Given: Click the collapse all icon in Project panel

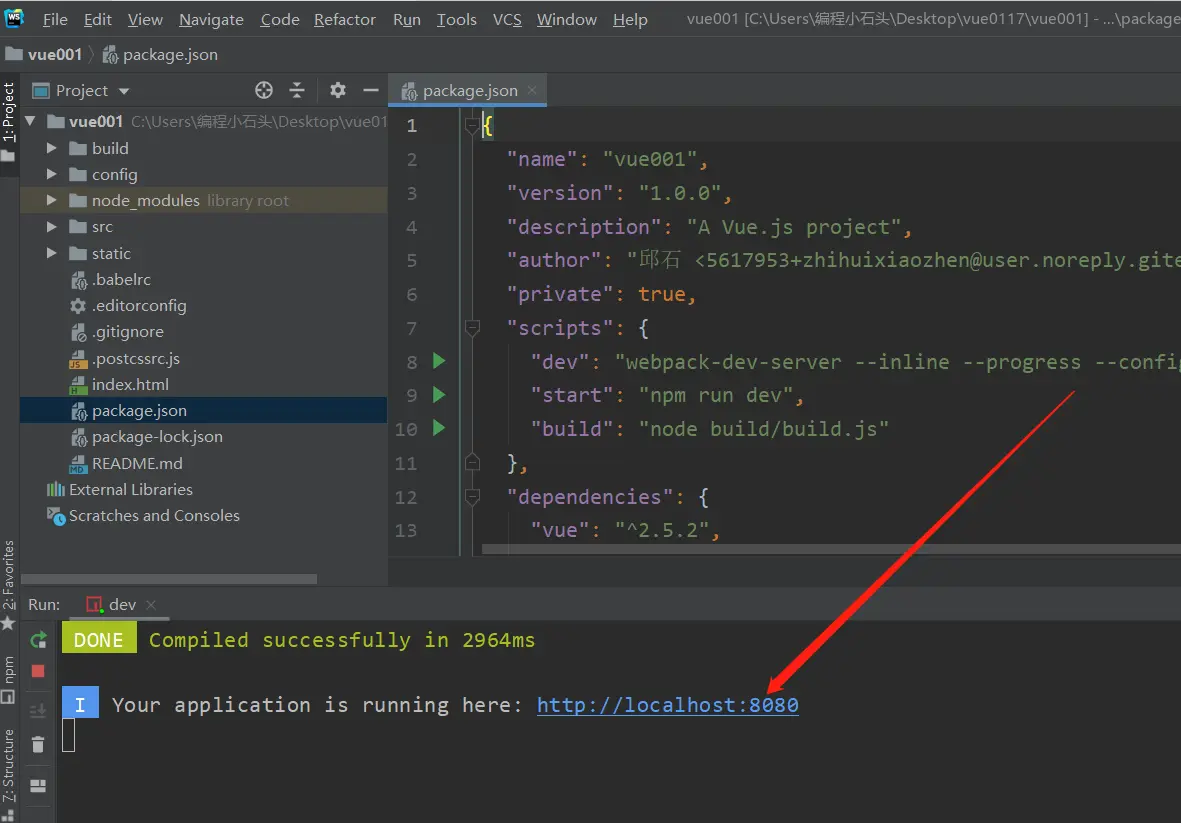Looking at the screenshot, I should 297,90.
